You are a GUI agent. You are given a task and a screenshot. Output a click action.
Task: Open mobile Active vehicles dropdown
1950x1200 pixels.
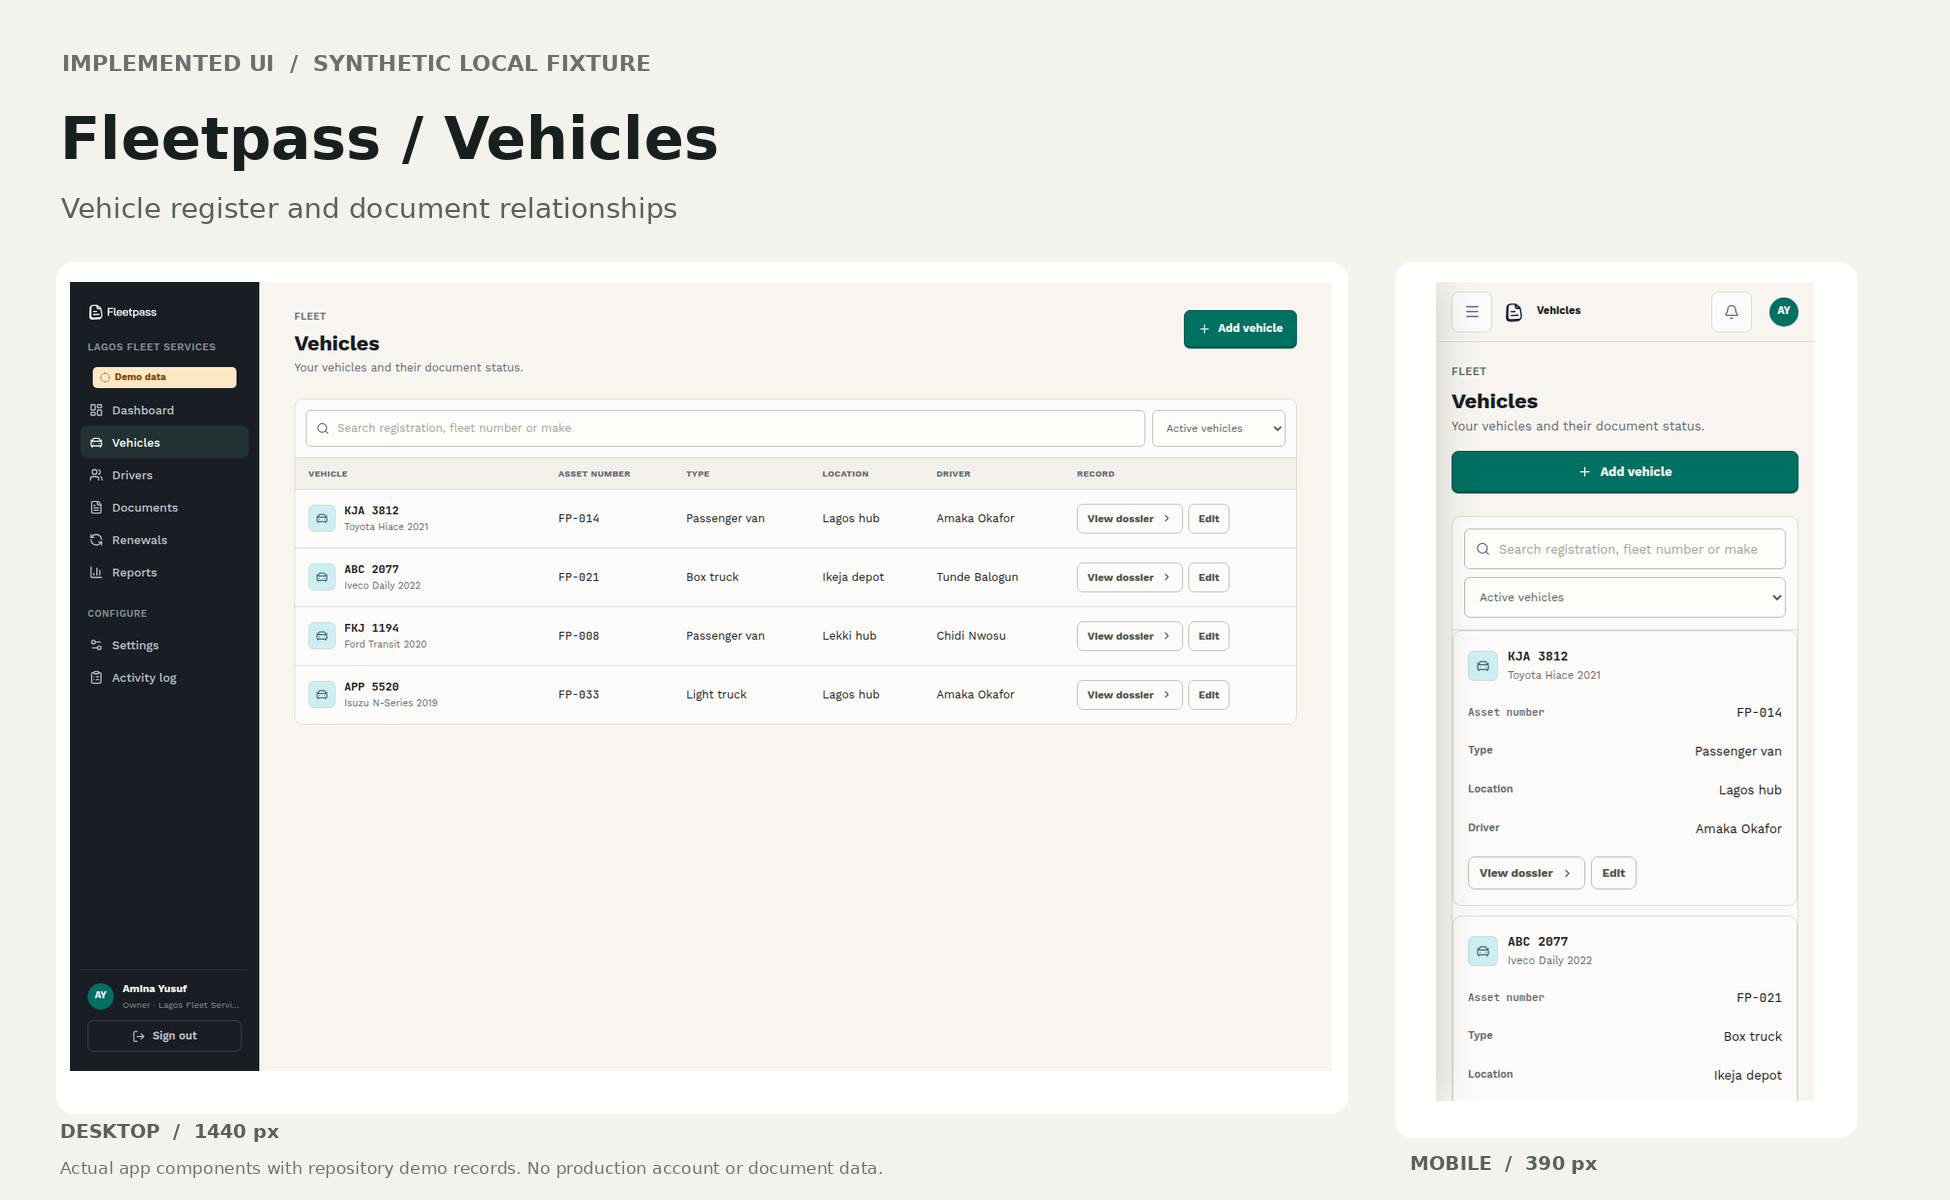1624,597
